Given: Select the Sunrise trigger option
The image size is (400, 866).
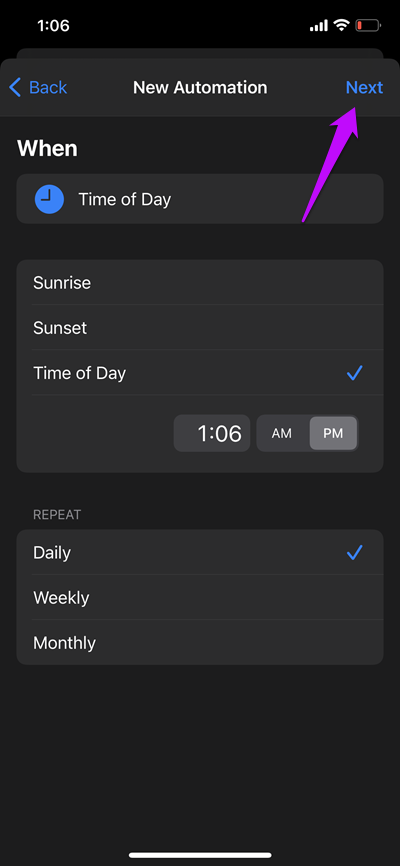Looking at the screenshot, I should [x=200, y=283].
